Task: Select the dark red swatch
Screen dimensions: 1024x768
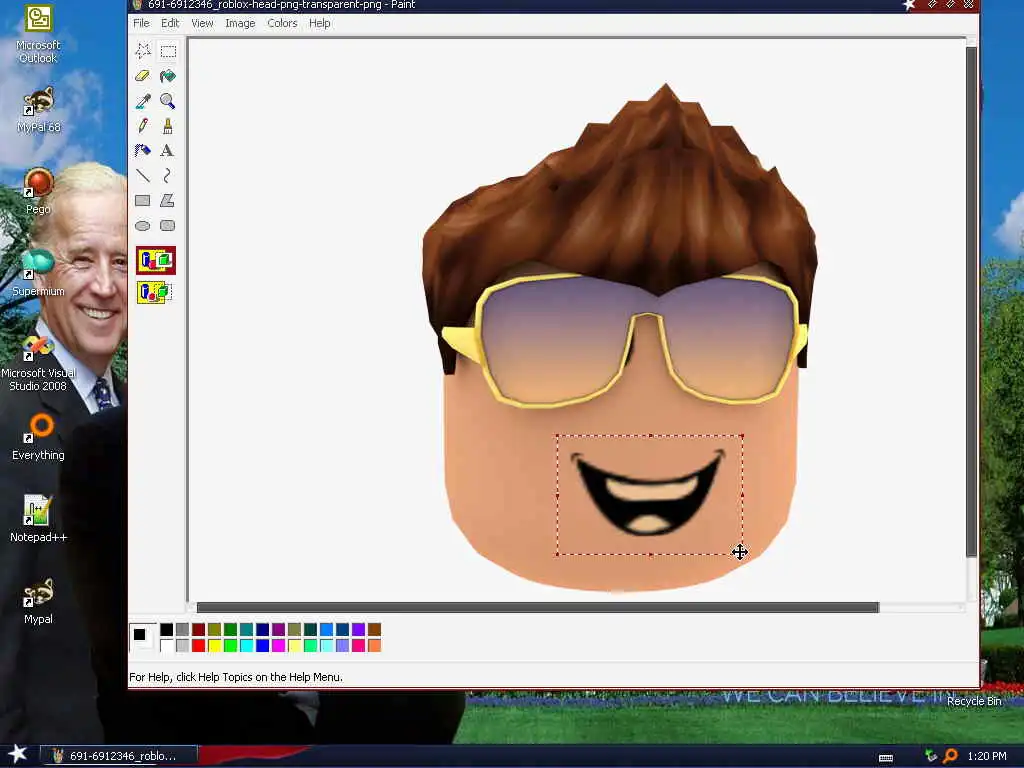Action: coord(199,630)
